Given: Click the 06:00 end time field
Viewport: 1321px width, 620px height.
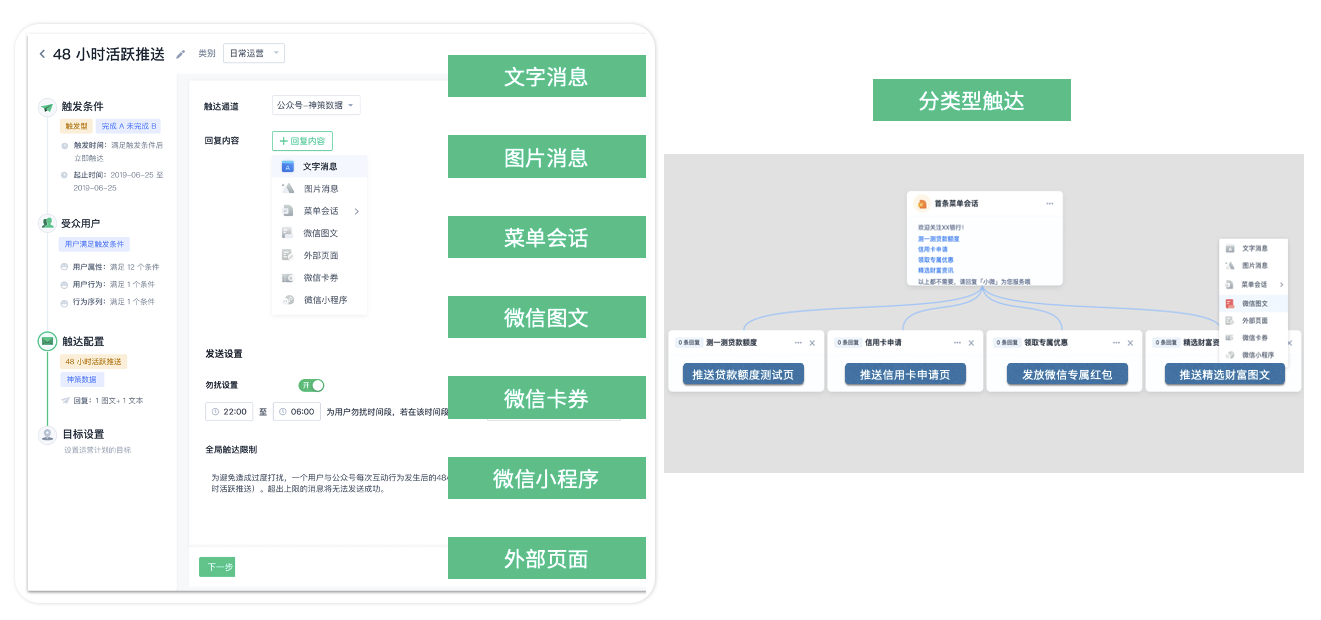Looking at the screenshot, I should [297, 411].
